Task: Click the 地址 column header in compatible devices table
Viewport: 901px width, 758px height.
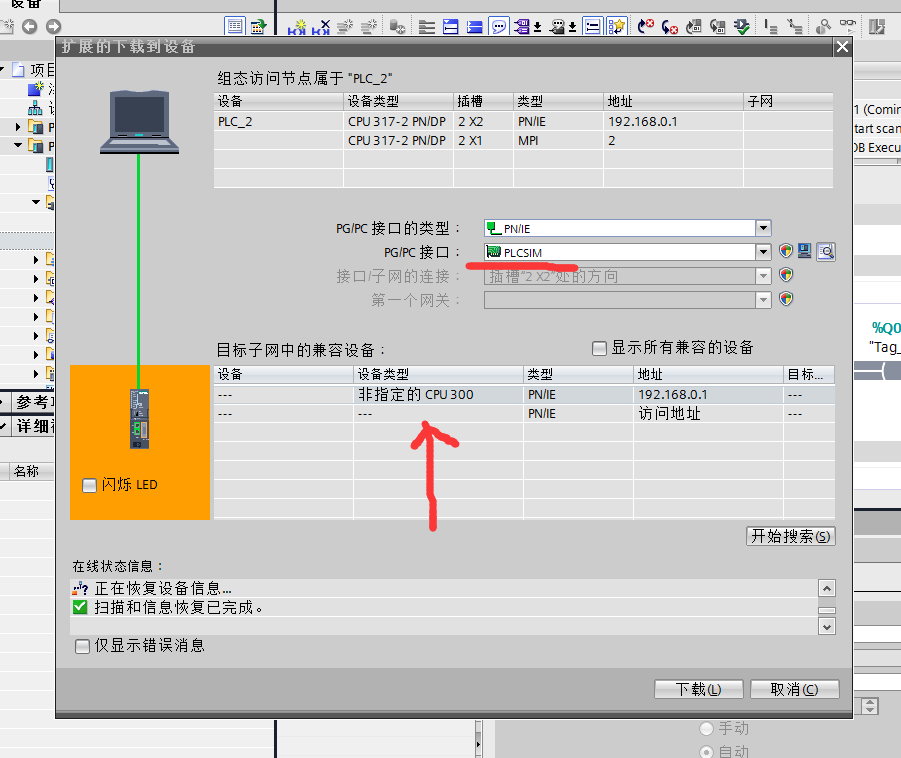Action: point(709,375)
